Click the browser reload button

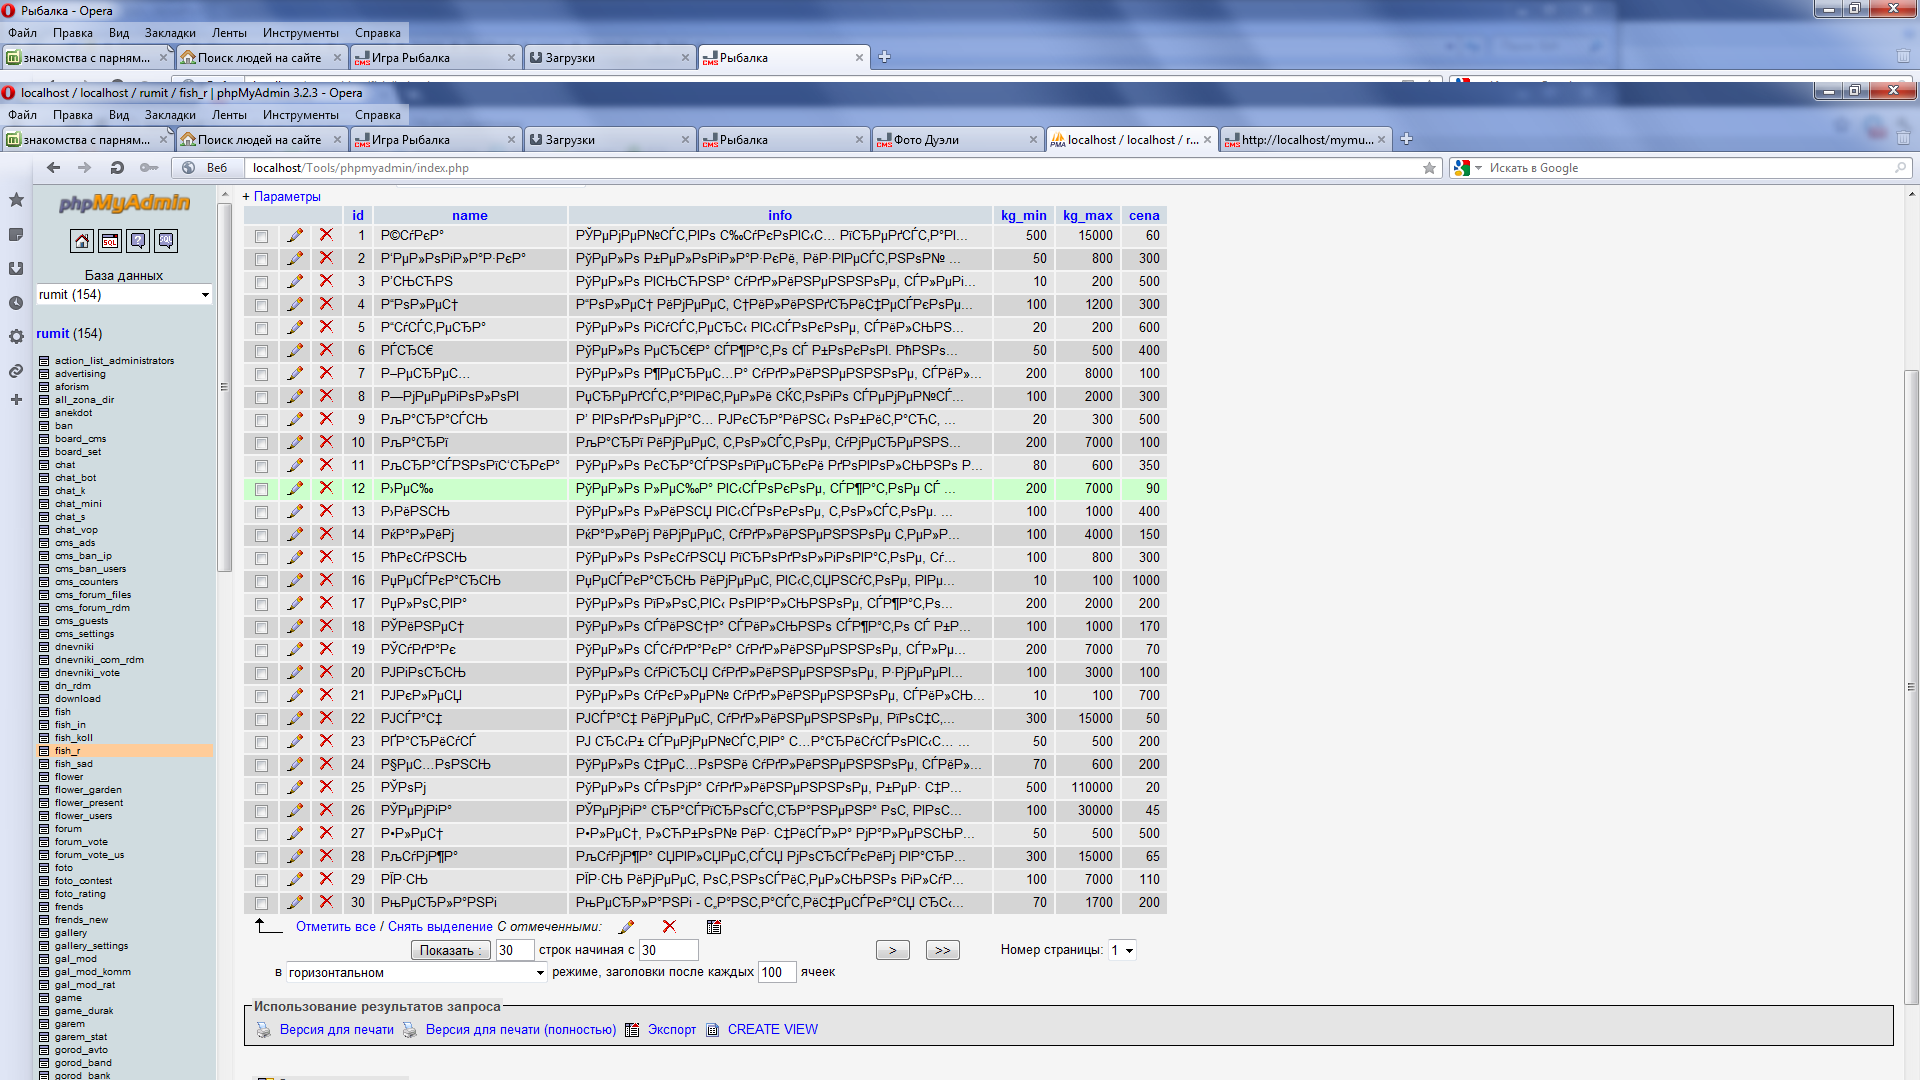[x=117, y=168]
